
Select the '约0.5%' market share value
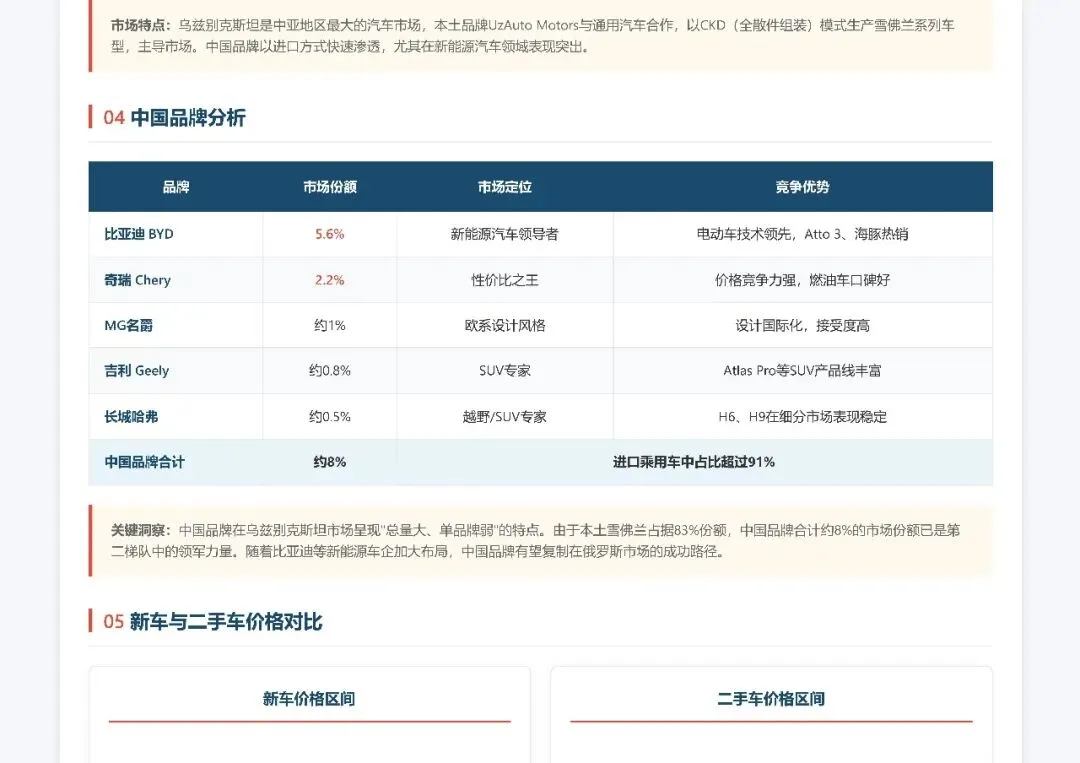point(330,417)
